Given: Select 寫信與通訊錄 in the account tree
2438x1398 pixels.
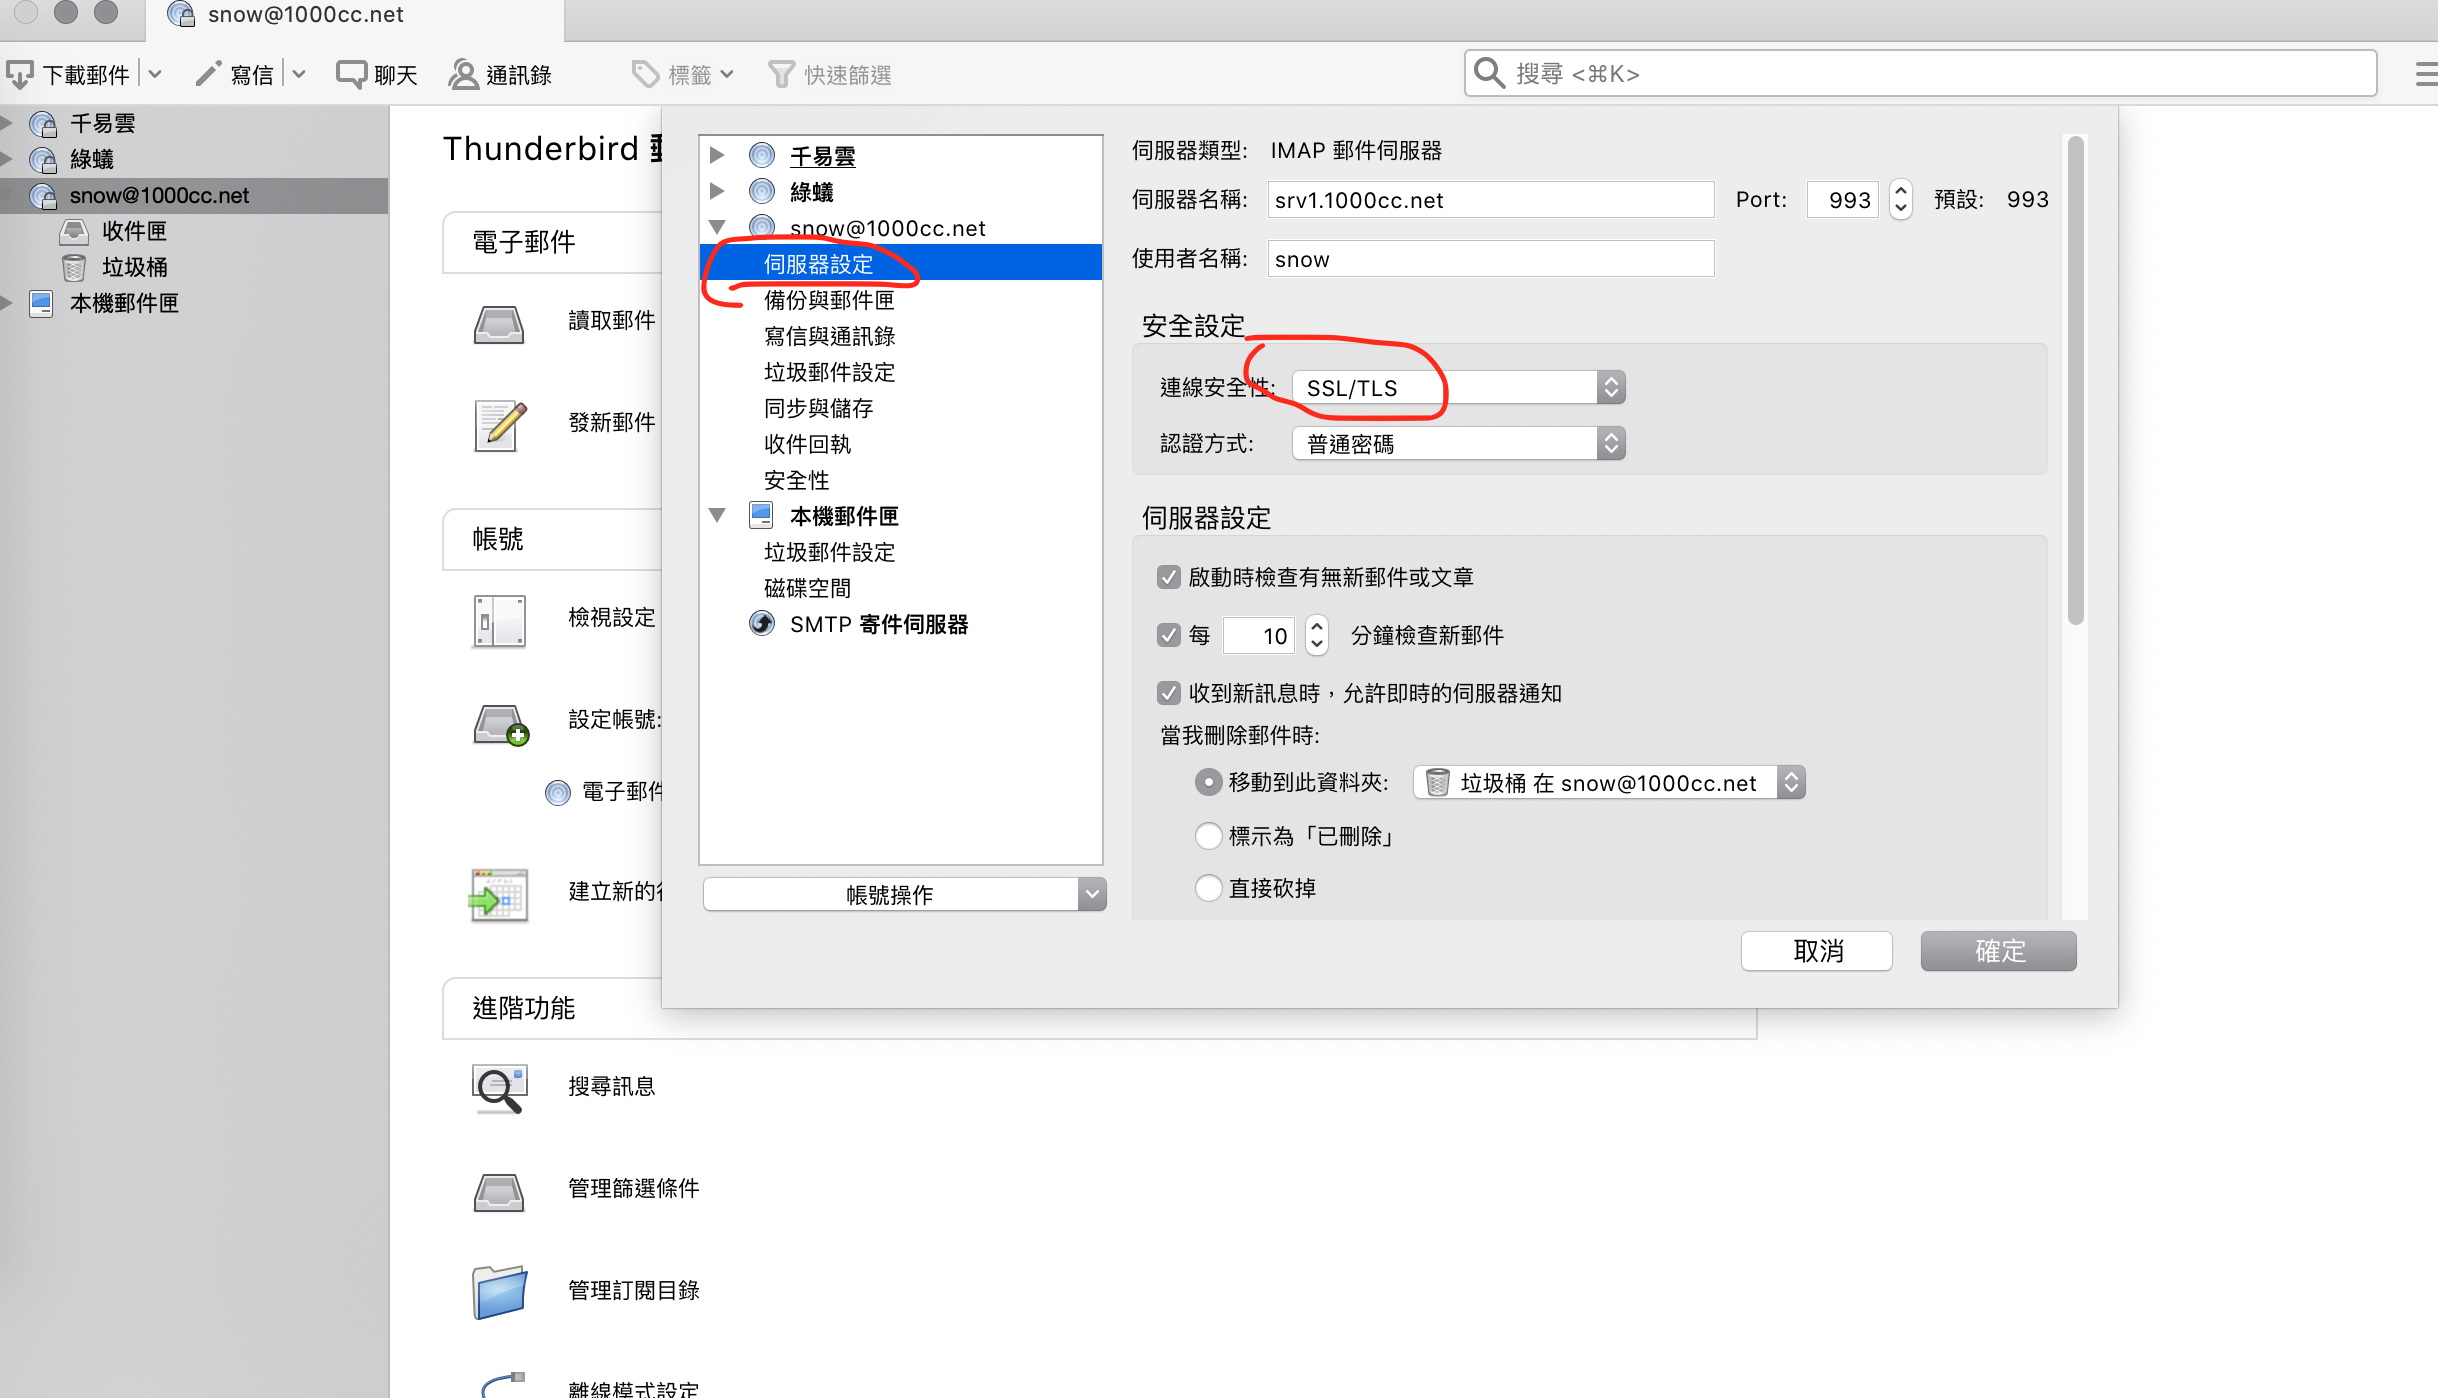Looking at the screenshot, I should [x=829, y=336].
